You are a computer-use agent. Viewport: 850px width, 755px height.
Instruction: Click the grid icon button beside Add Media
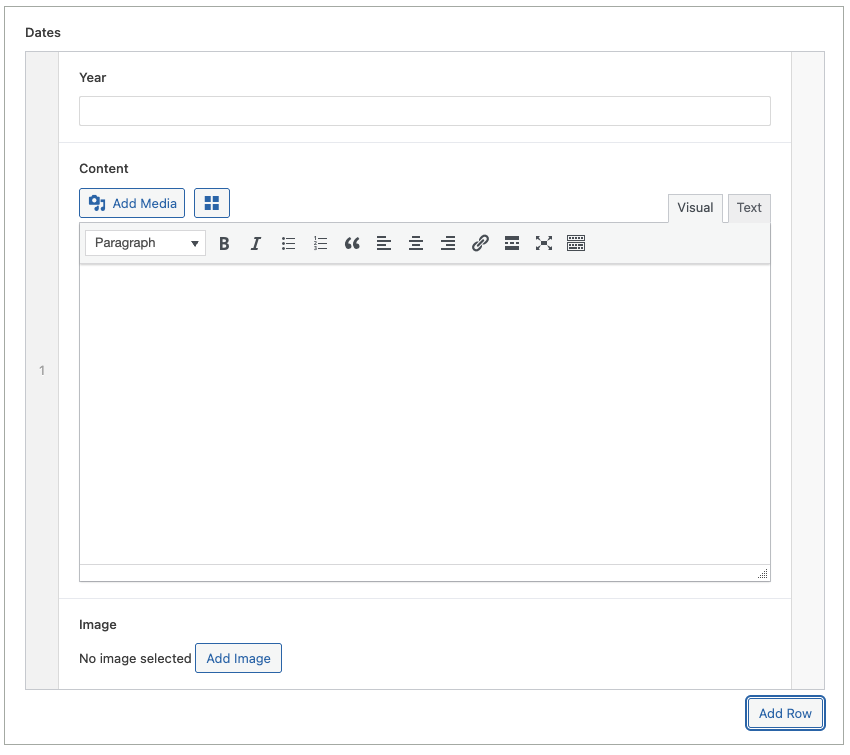tap(212, 203)
